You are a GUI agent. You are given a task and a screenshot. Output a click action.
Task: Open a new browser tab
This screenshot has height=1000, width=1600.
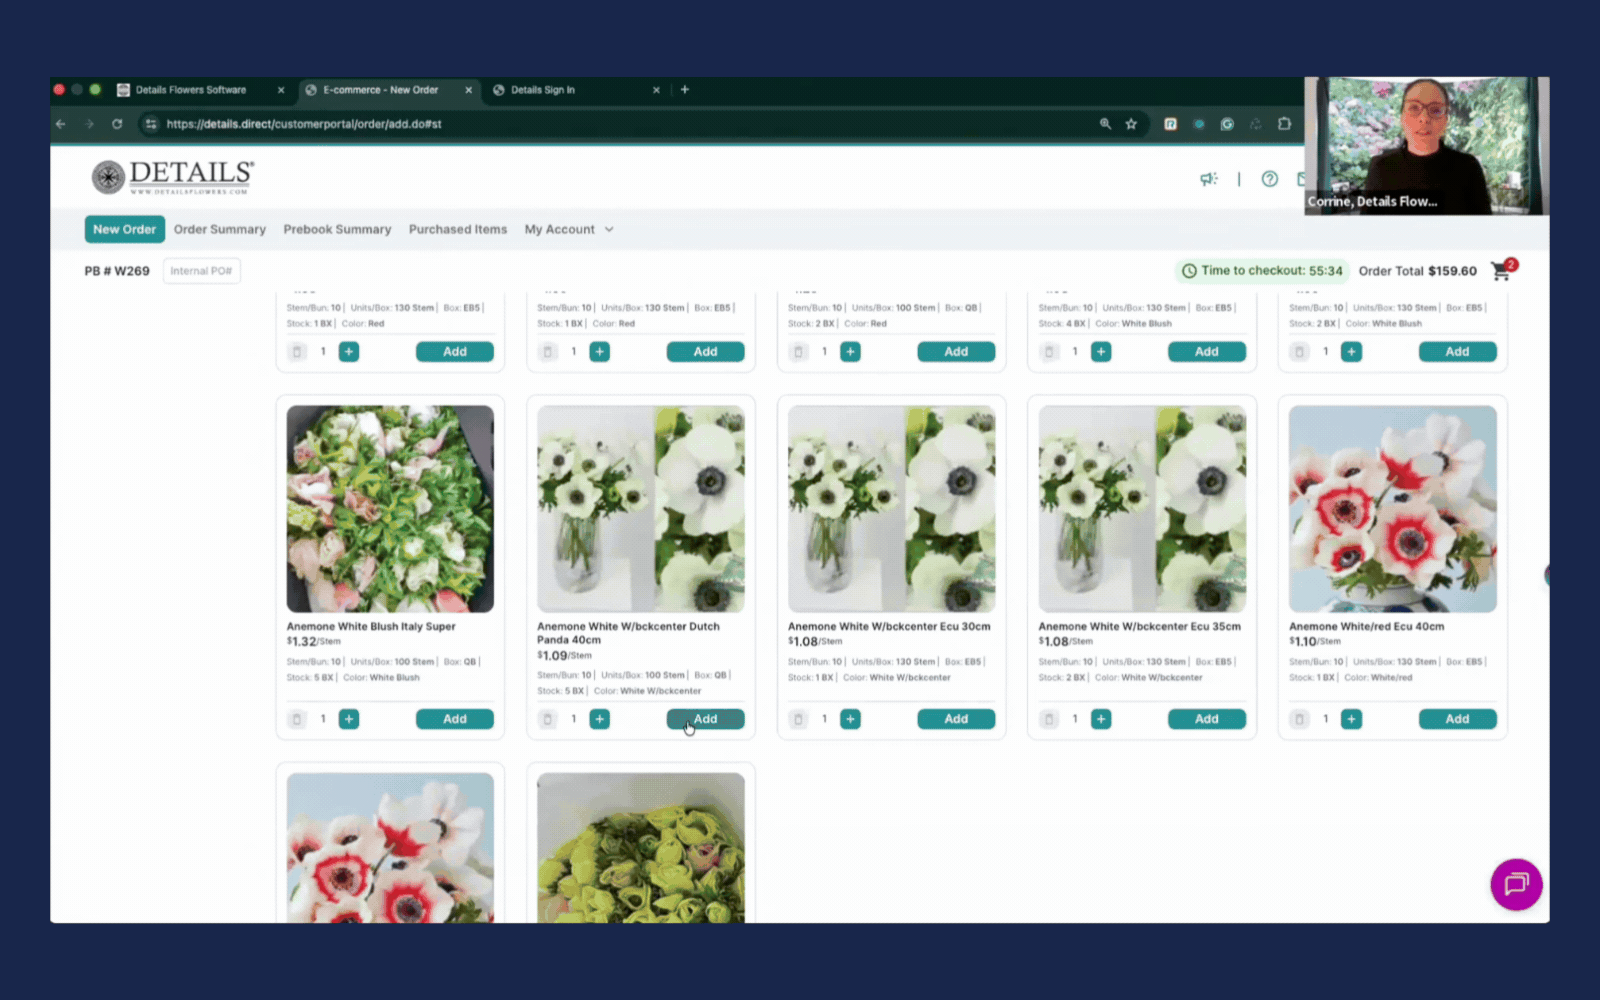pyautogui.click(x=685, y=90)
